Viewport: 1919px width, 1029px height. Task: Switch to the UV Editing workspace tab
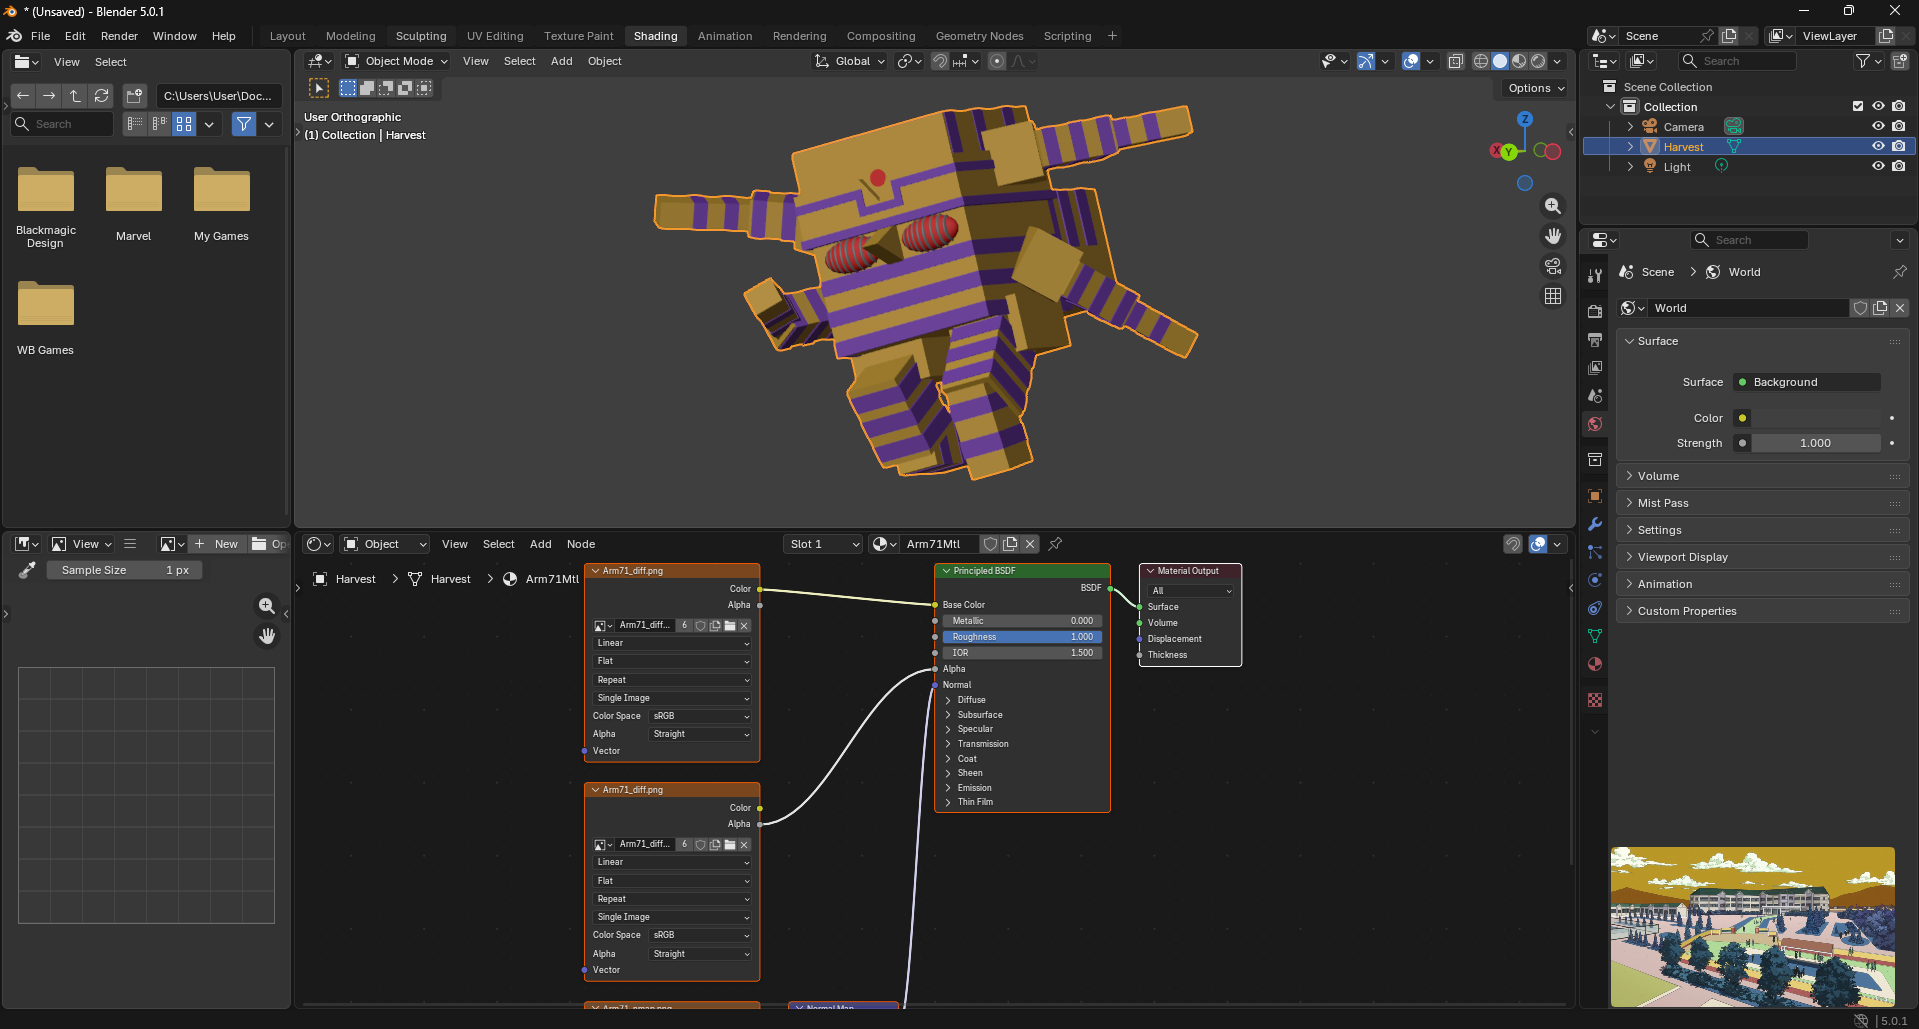tap(495, 36)
